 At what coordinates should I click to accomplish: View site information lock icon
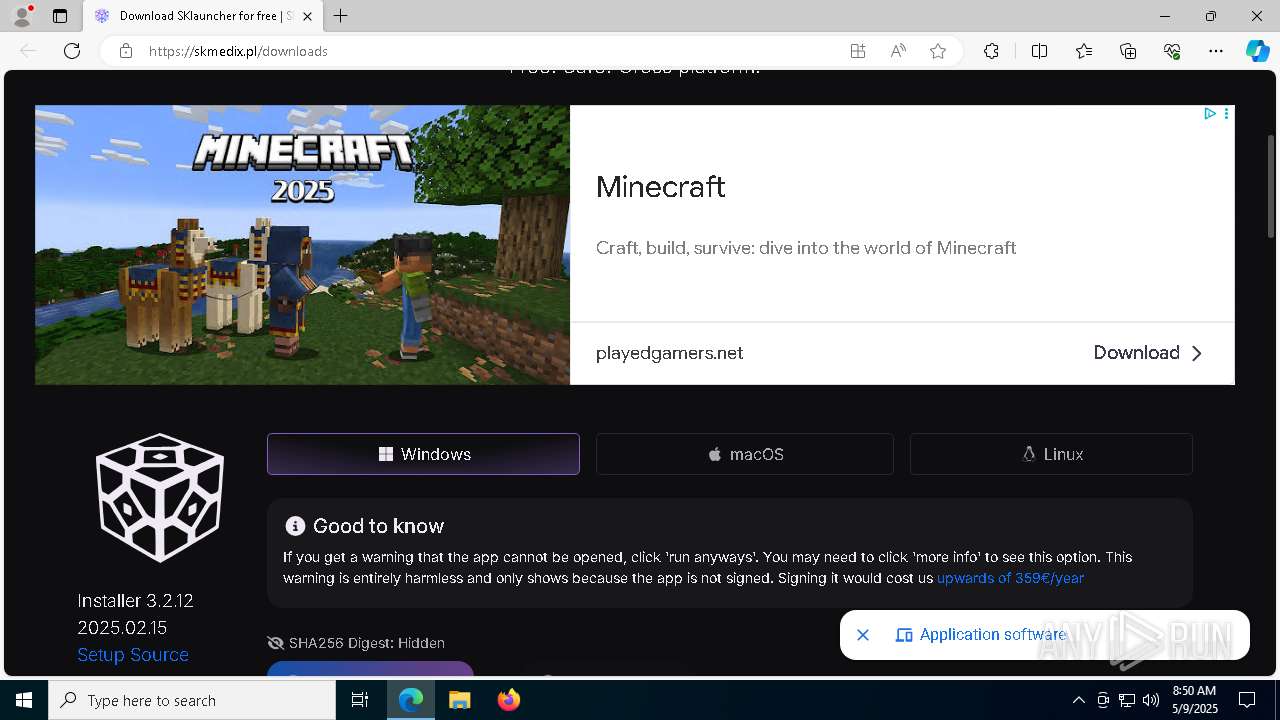(x=126, y=51)
